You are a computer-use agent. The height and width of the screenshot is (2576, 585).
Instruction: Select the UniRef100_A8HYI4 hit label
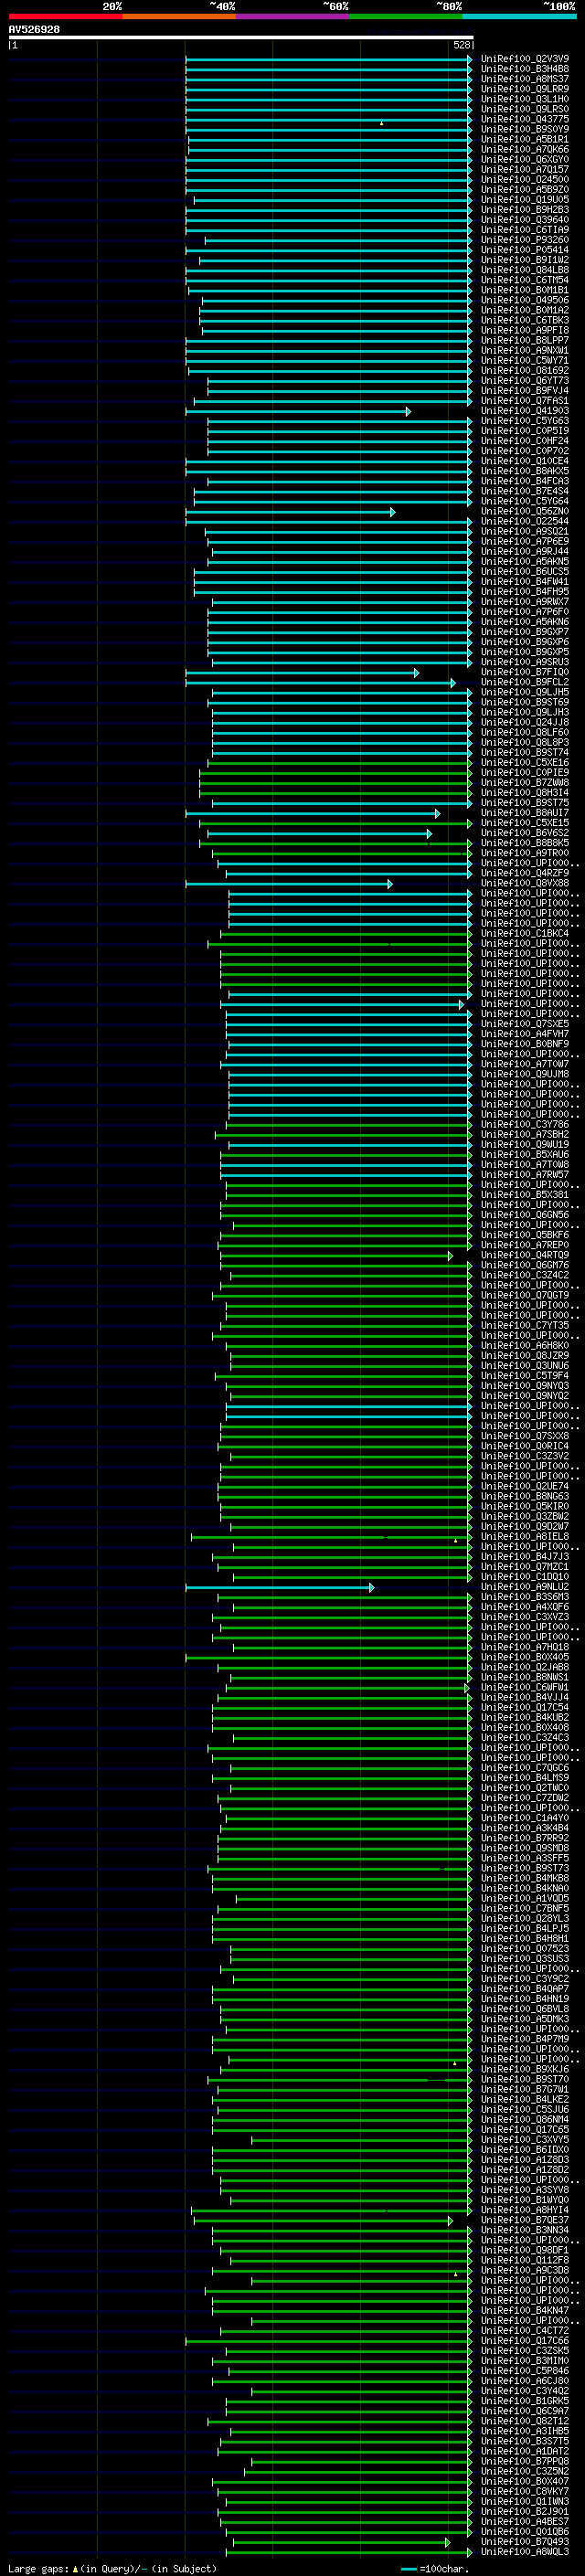(525, 2210)
